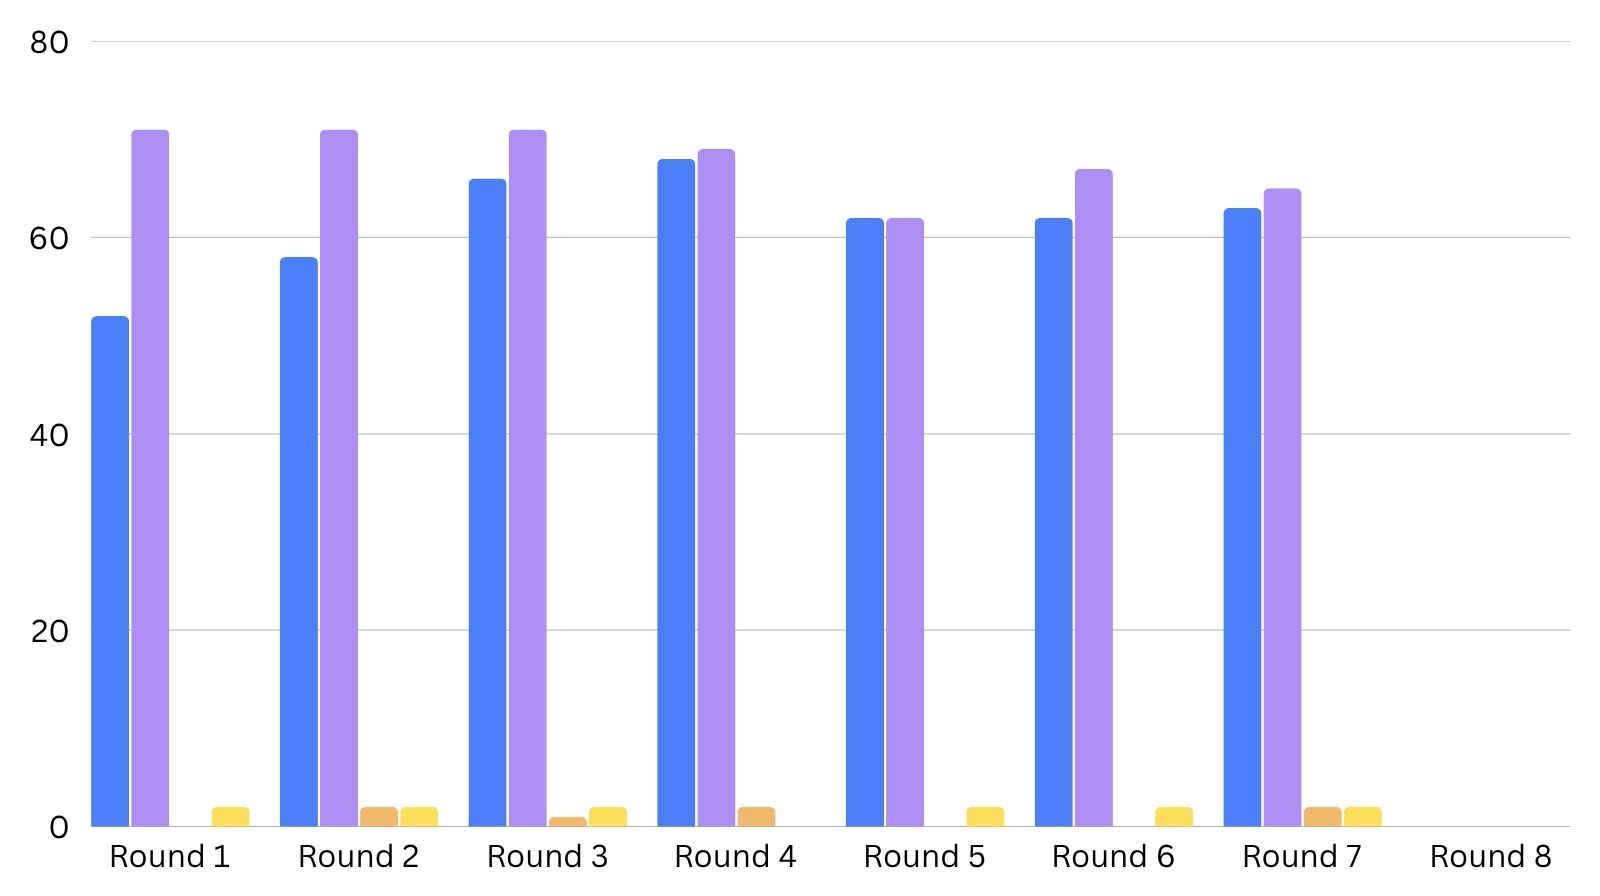Image resolution: width=1600 pixels, height=896 pixels.
Task: Click the 80 value on the y-axis
Action: click(49, 42)
